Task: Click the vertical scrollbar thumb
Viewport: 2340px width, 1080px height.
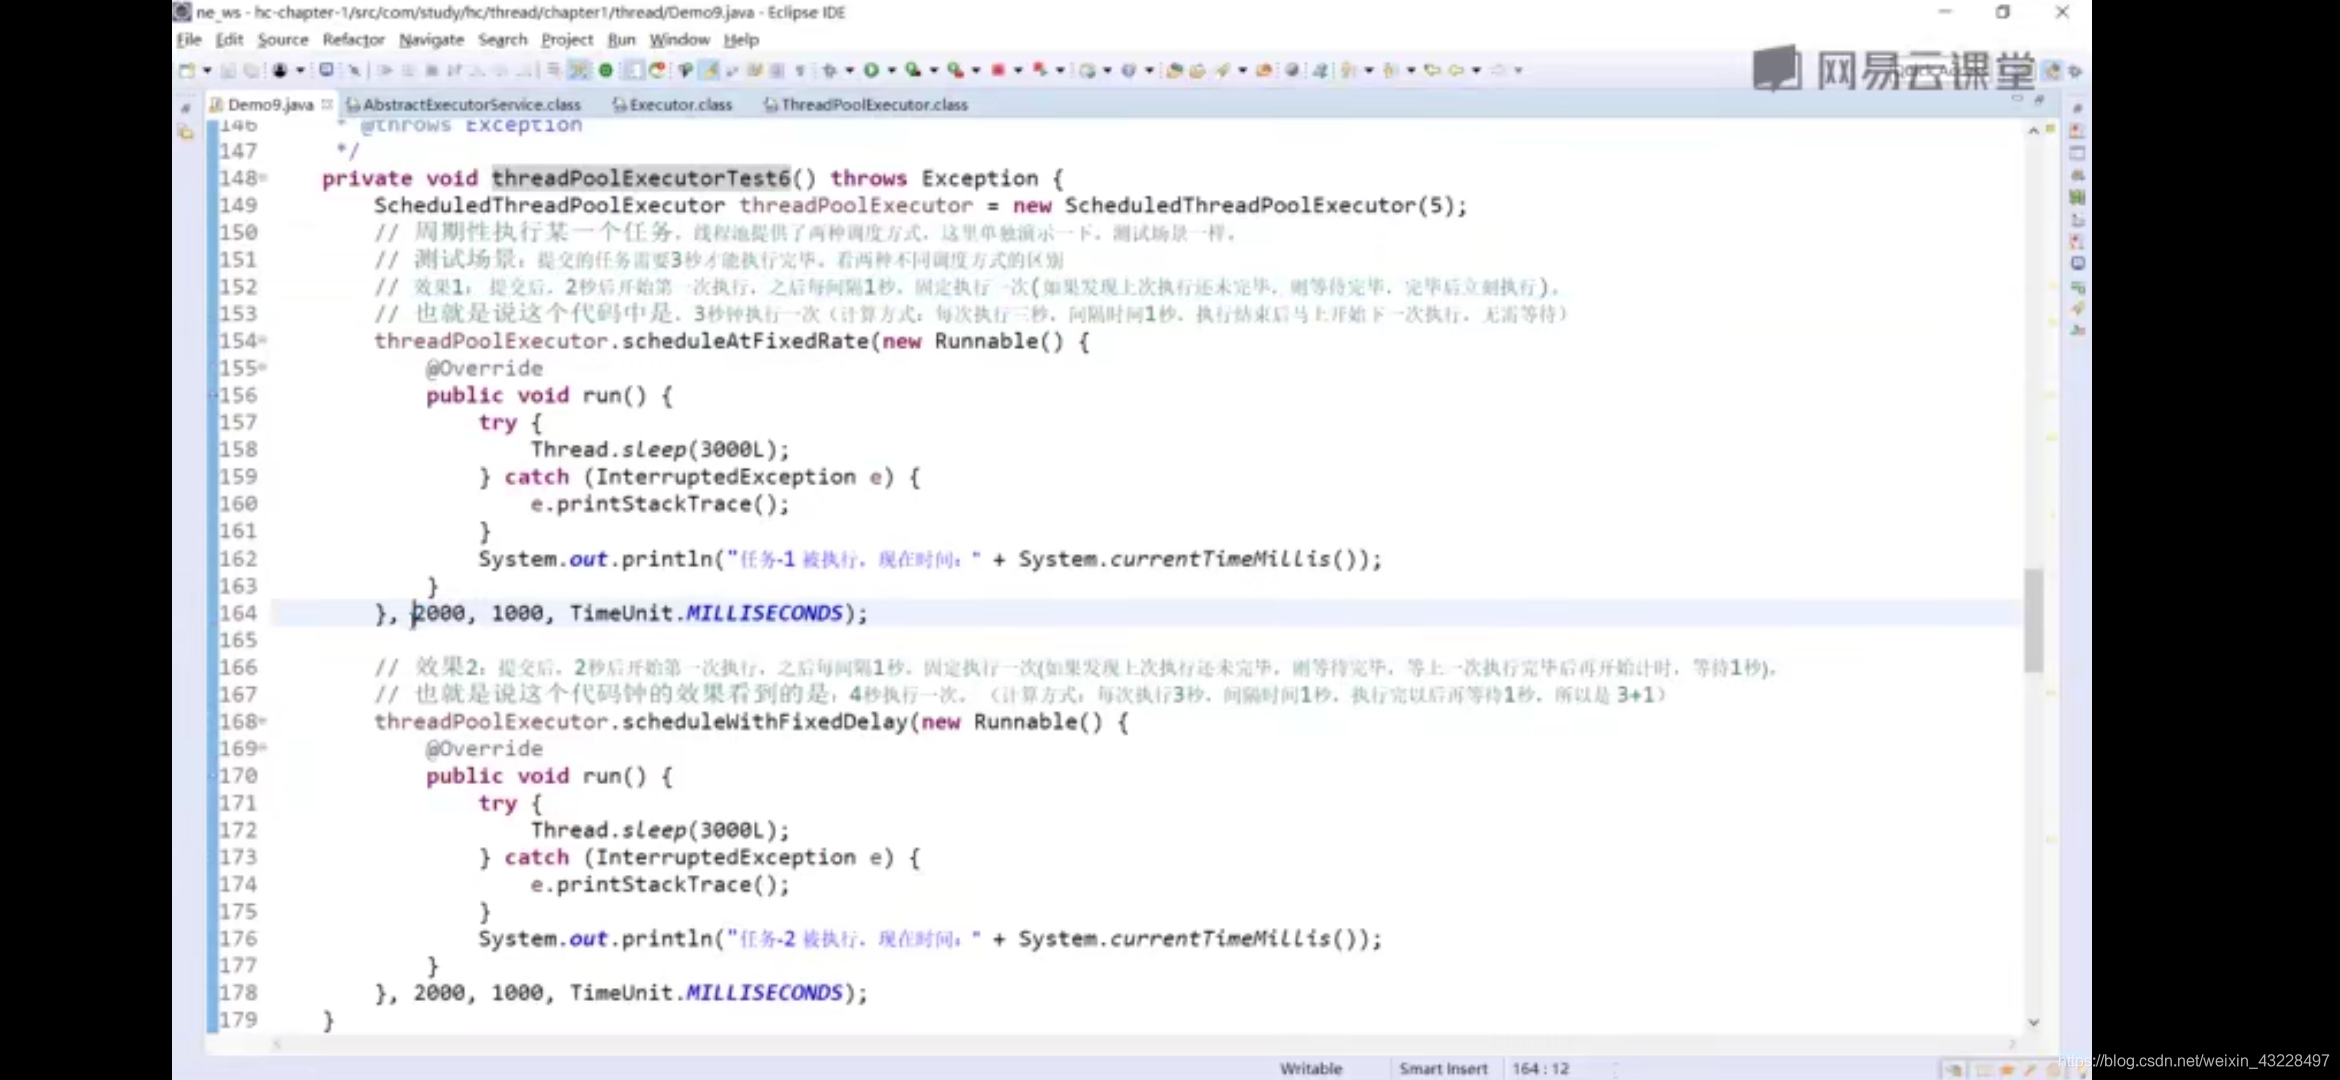Action: coord(2033,620)
